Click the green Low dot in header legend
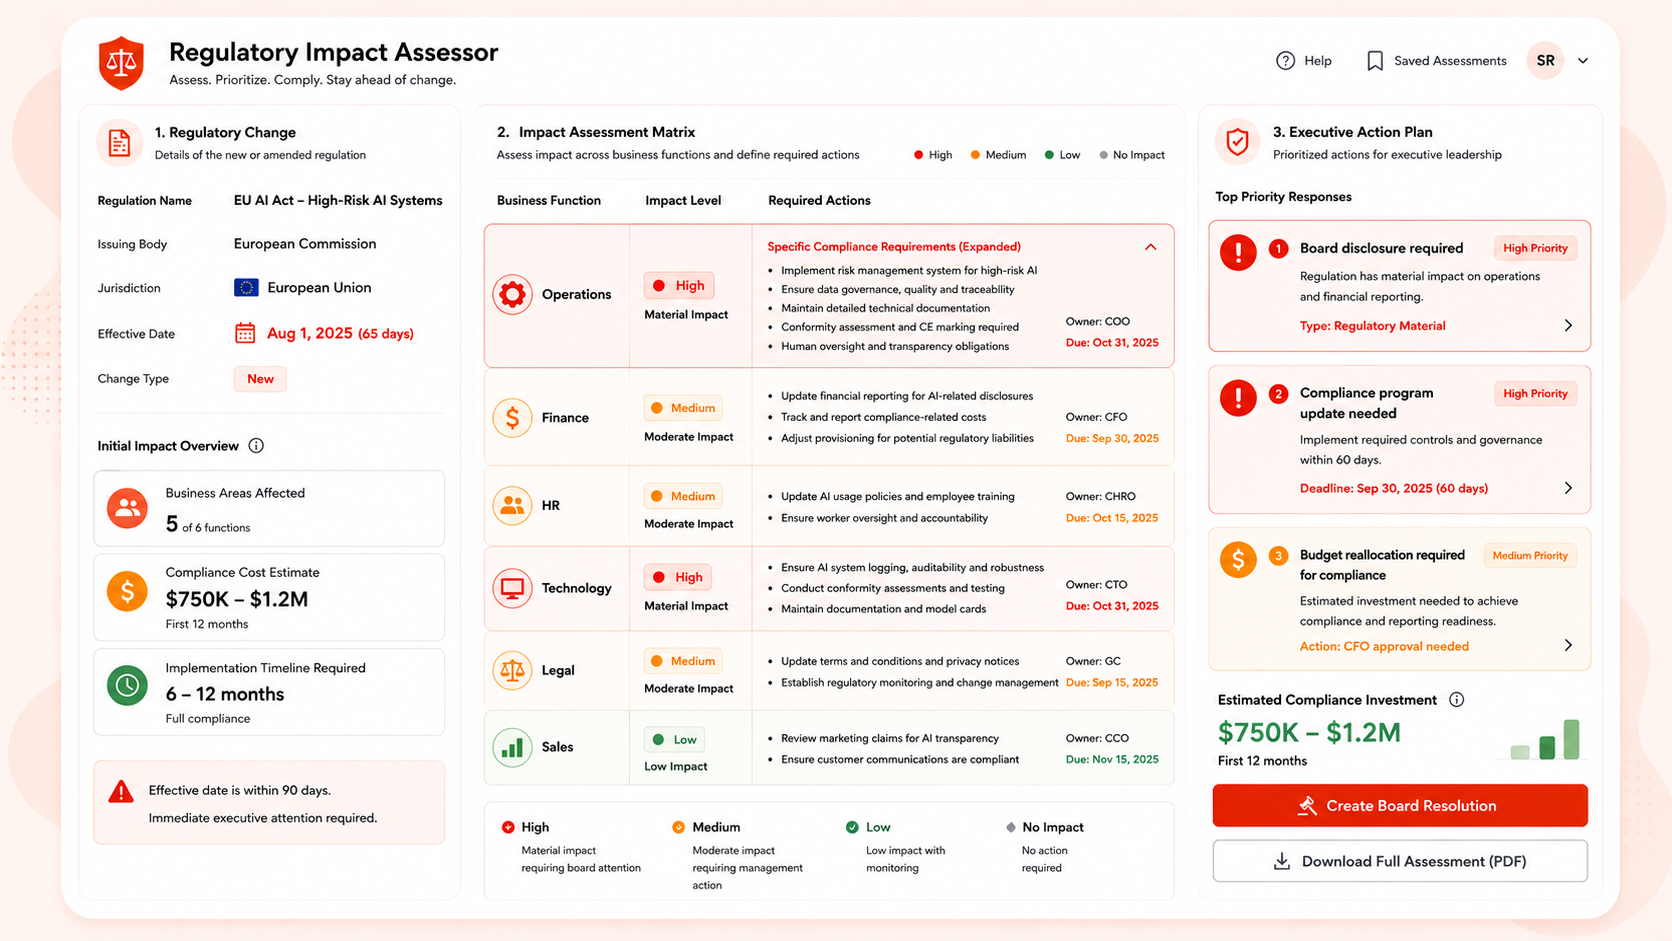Image resolution: width=1672 pixels, height=941 pixels. click(x=1049, y=155)
